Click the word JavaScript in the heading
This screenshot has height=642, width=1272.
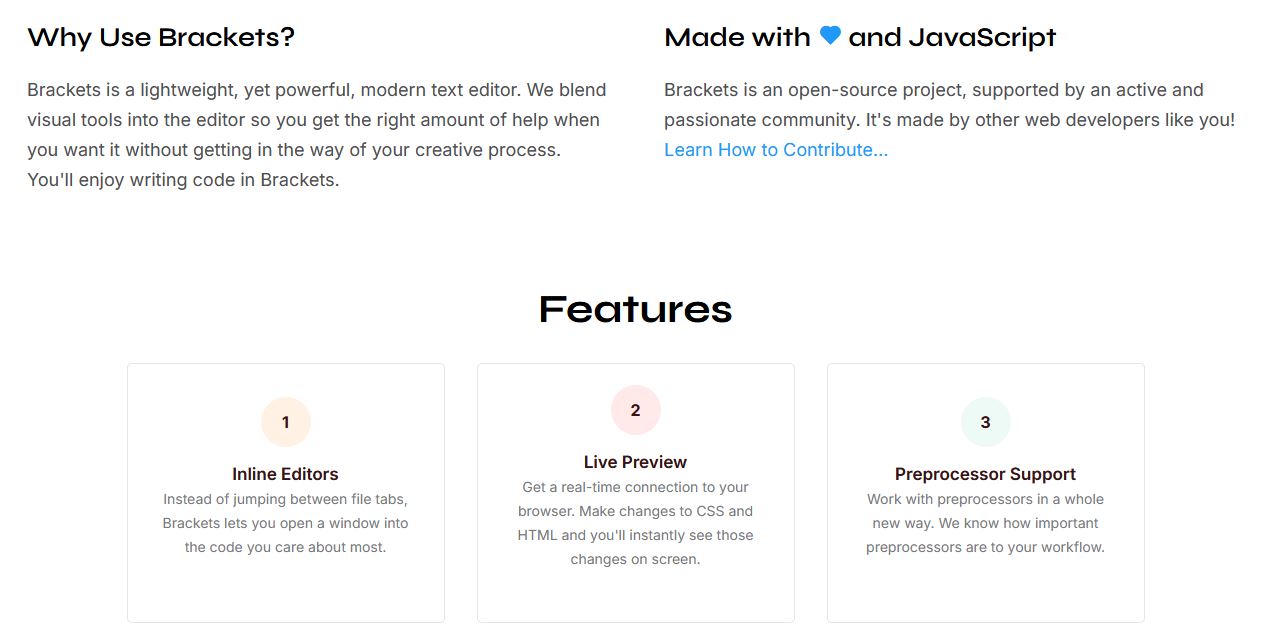982,38
